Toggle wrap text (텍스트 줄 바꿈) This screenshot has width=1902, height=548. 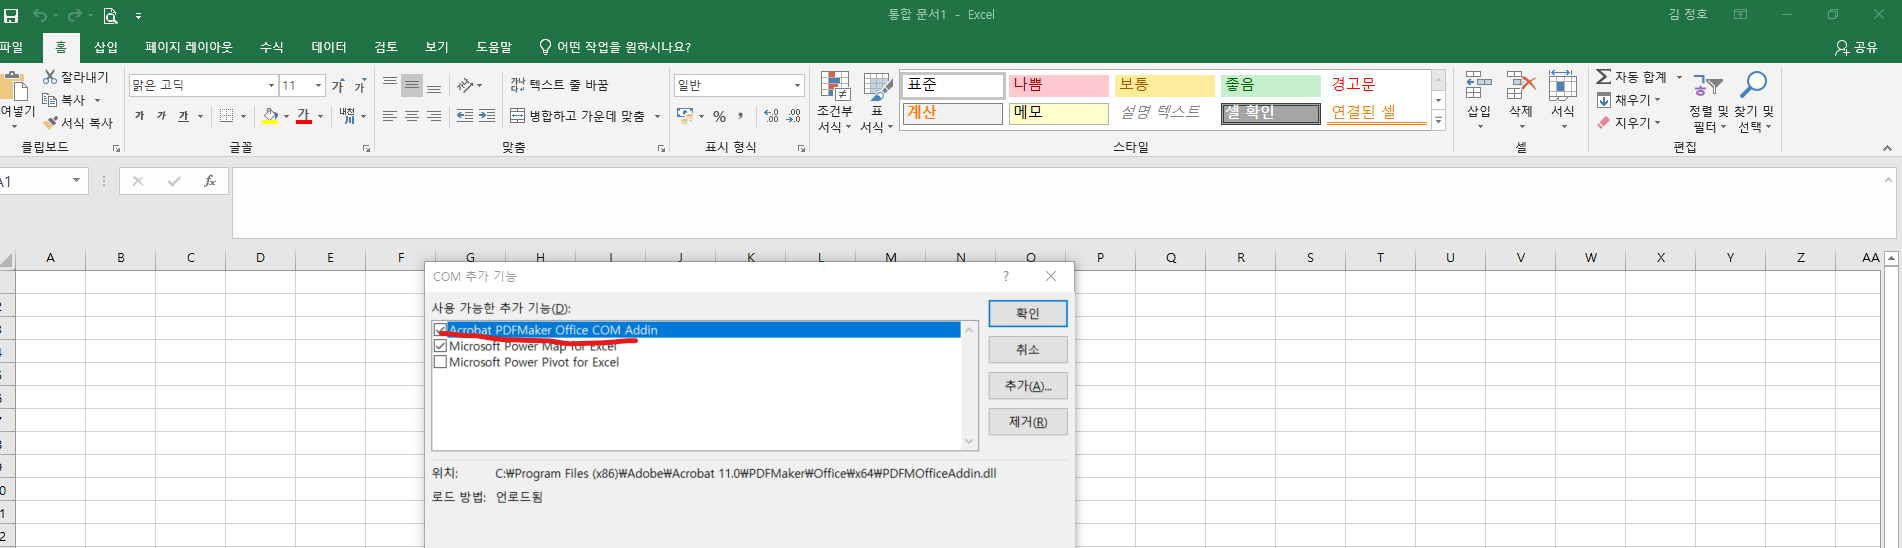pyautogui.click(x=559, y=86)
